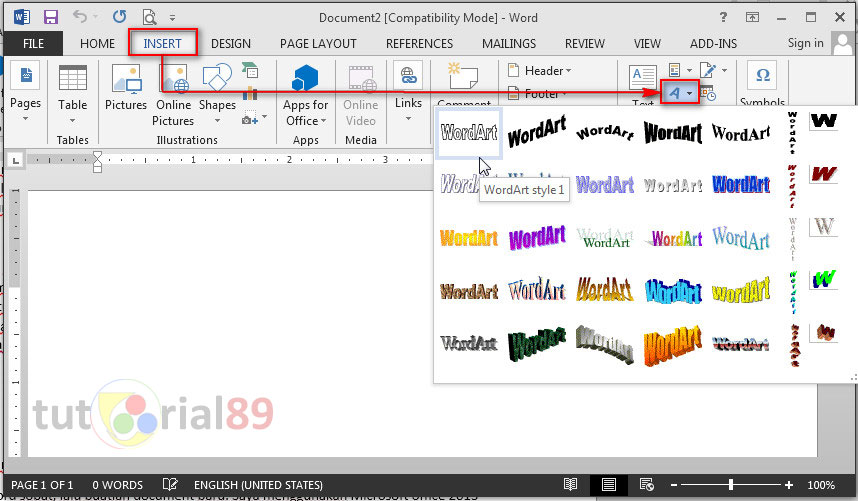
Task: Click the Undo history dropdown arrow
Action: [95, 17]
